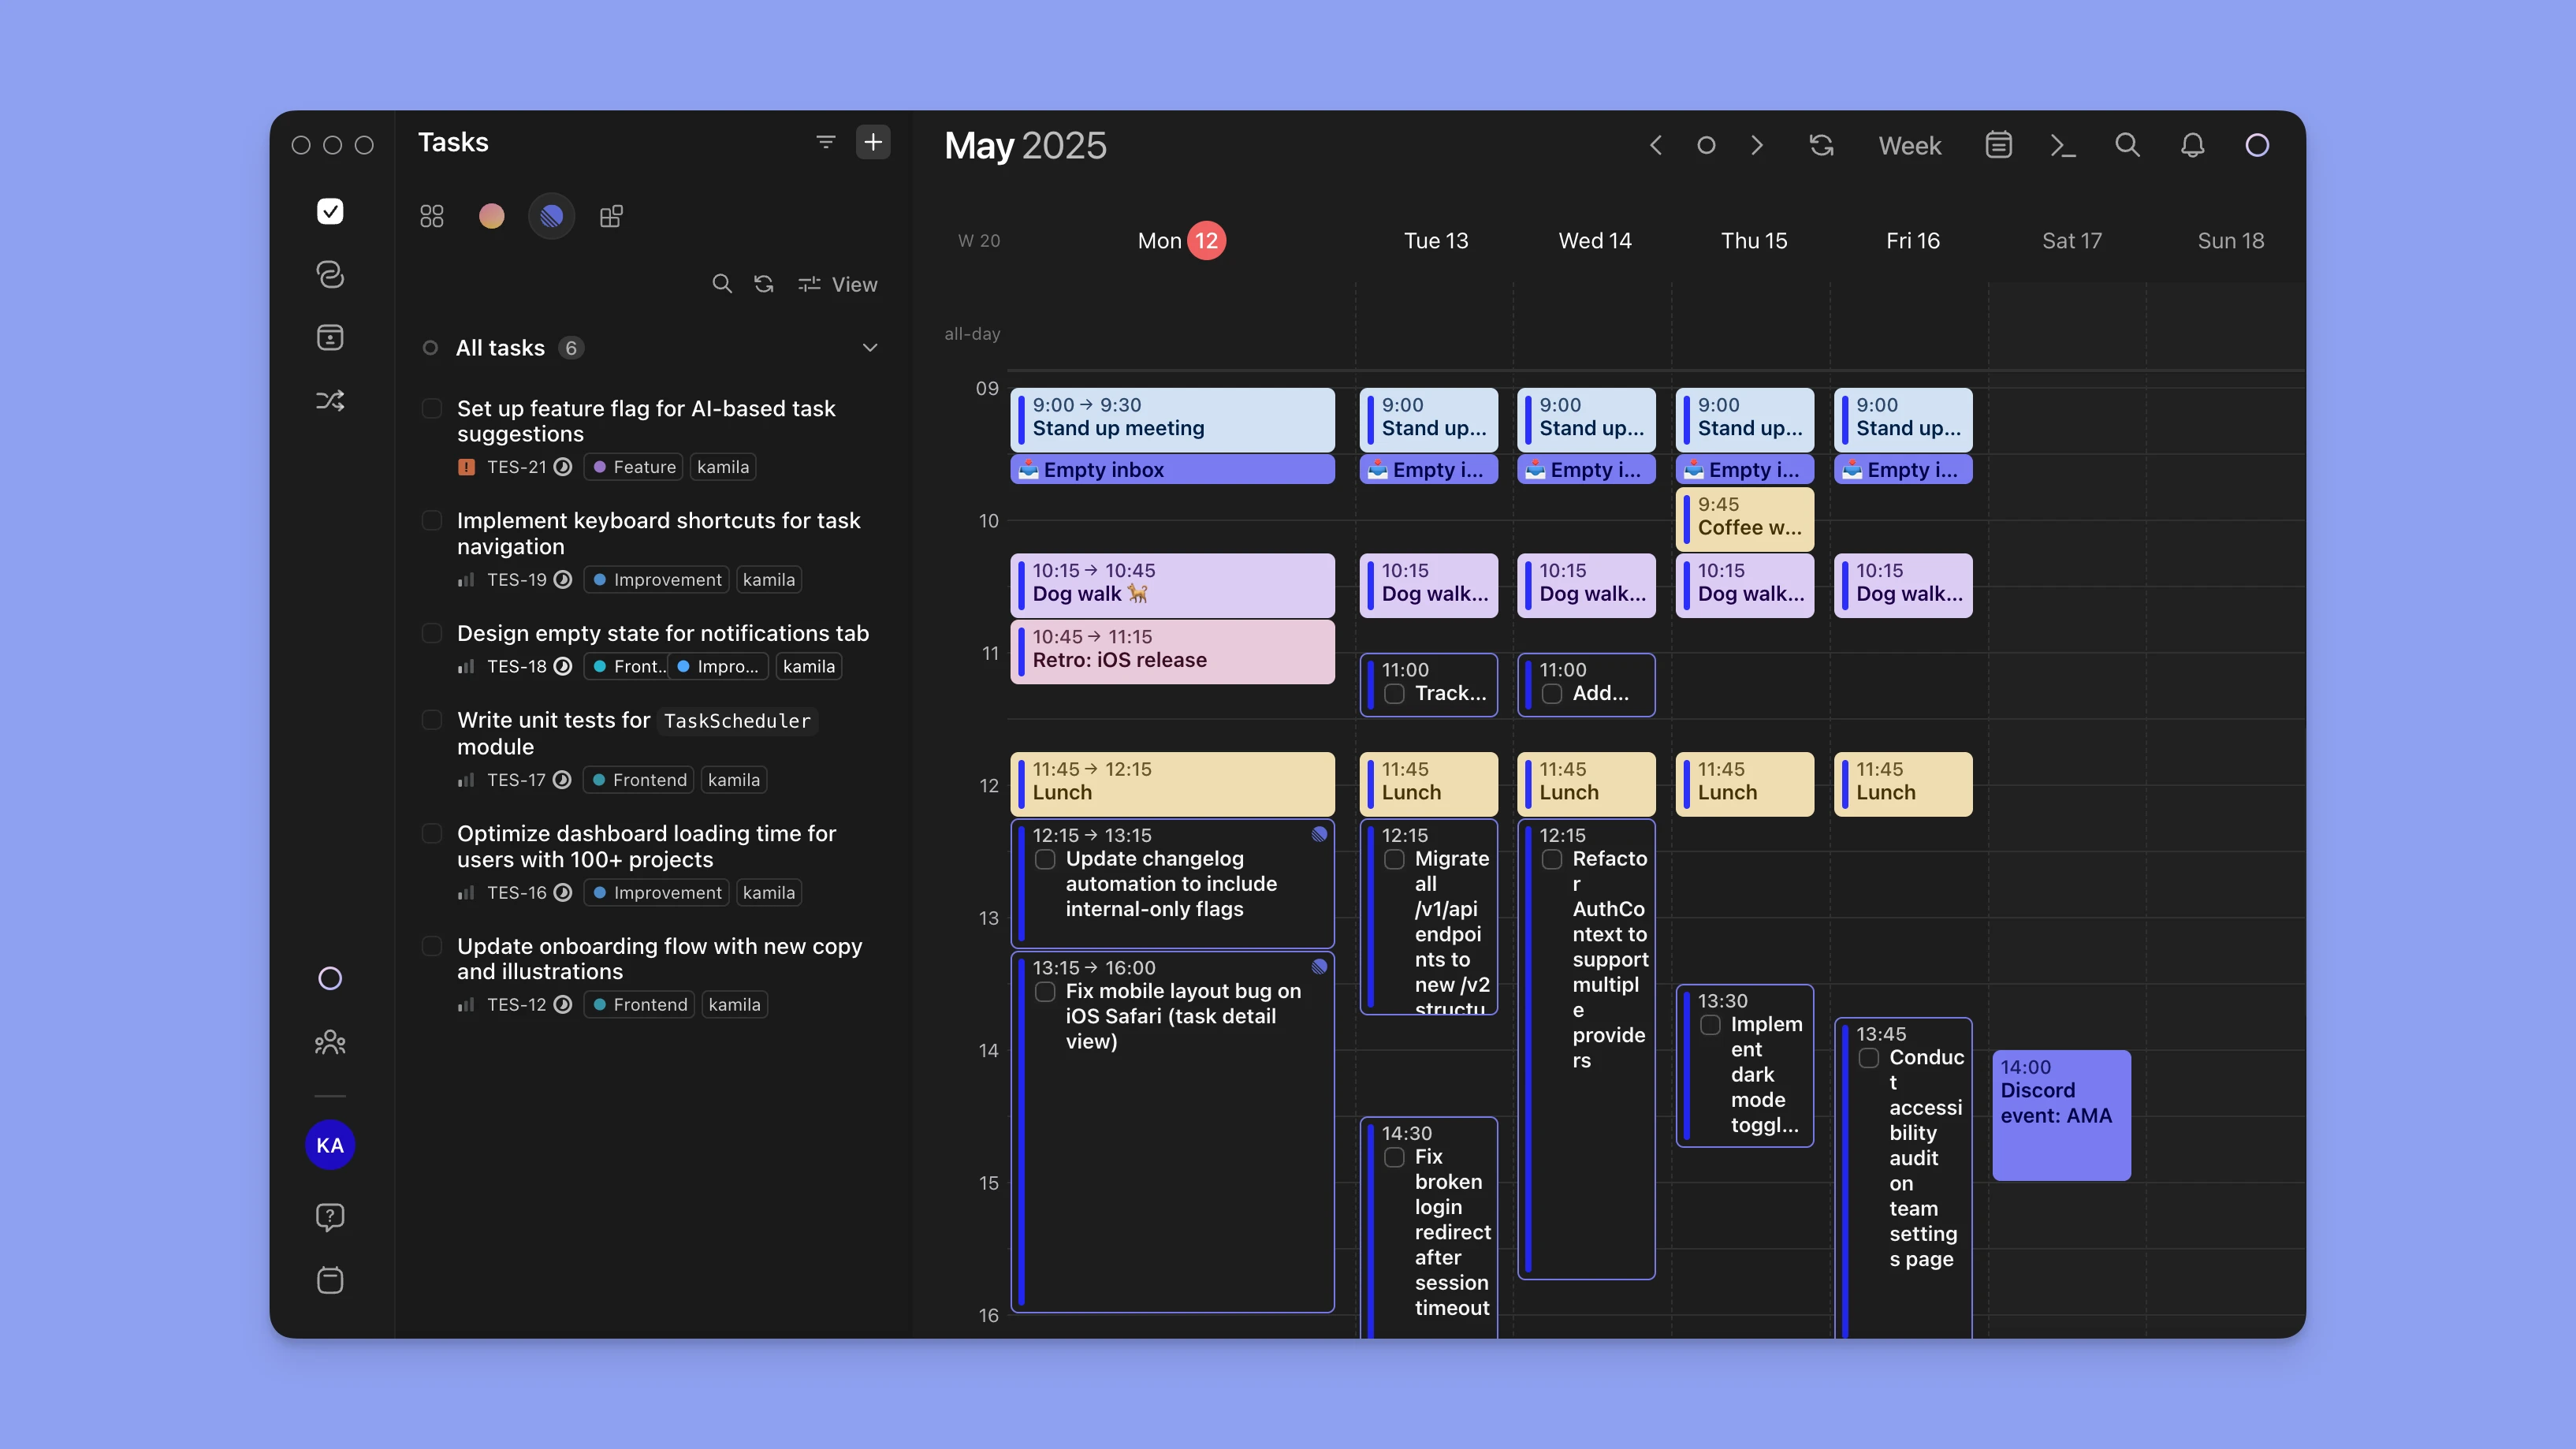
Task: Open the notifications bell
Action: click(2192, 145)
